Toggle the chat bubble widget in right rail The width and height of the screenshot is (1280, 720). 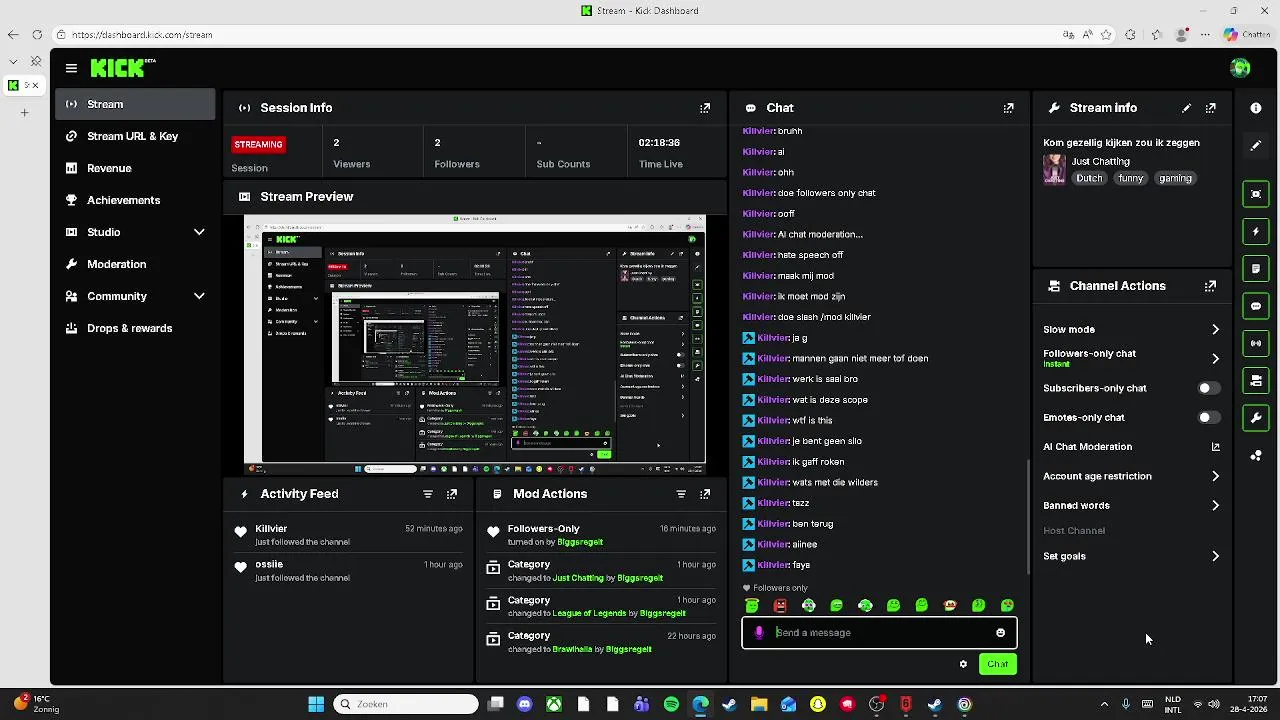(x=1256, y=306)
